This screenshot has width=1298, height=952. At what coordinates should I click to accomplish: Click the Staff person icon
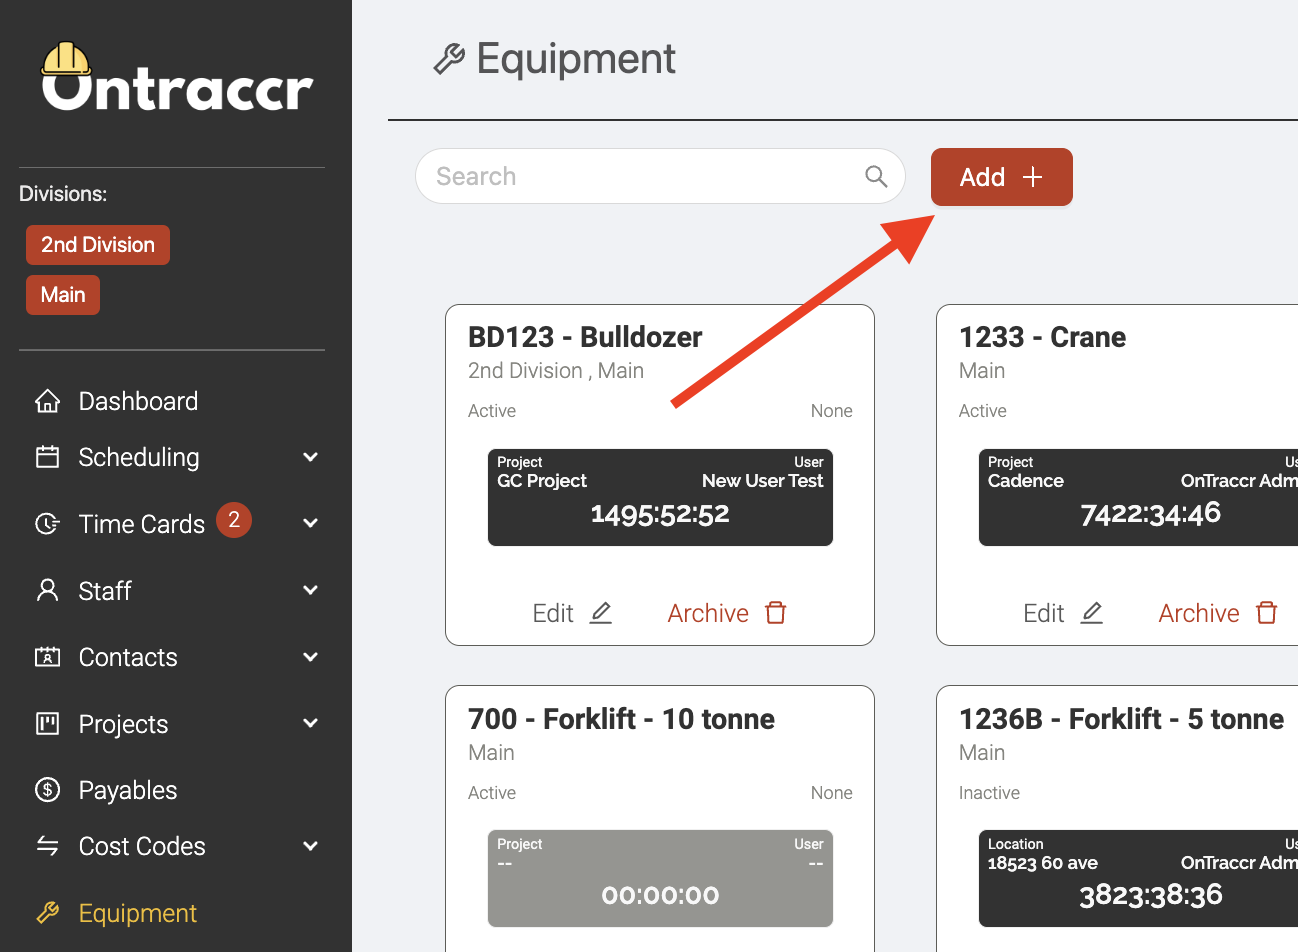(x=47, y=590)
